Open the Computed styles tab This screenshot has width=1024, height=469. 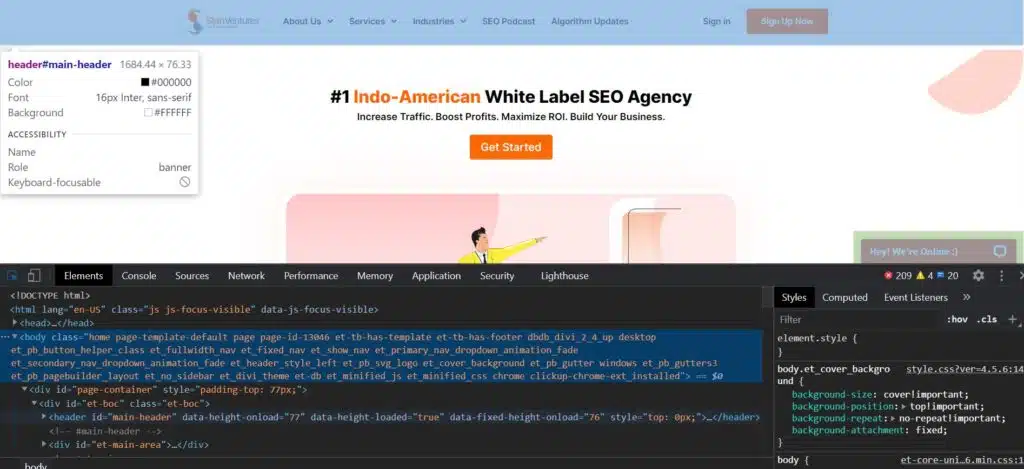point(844,297)
